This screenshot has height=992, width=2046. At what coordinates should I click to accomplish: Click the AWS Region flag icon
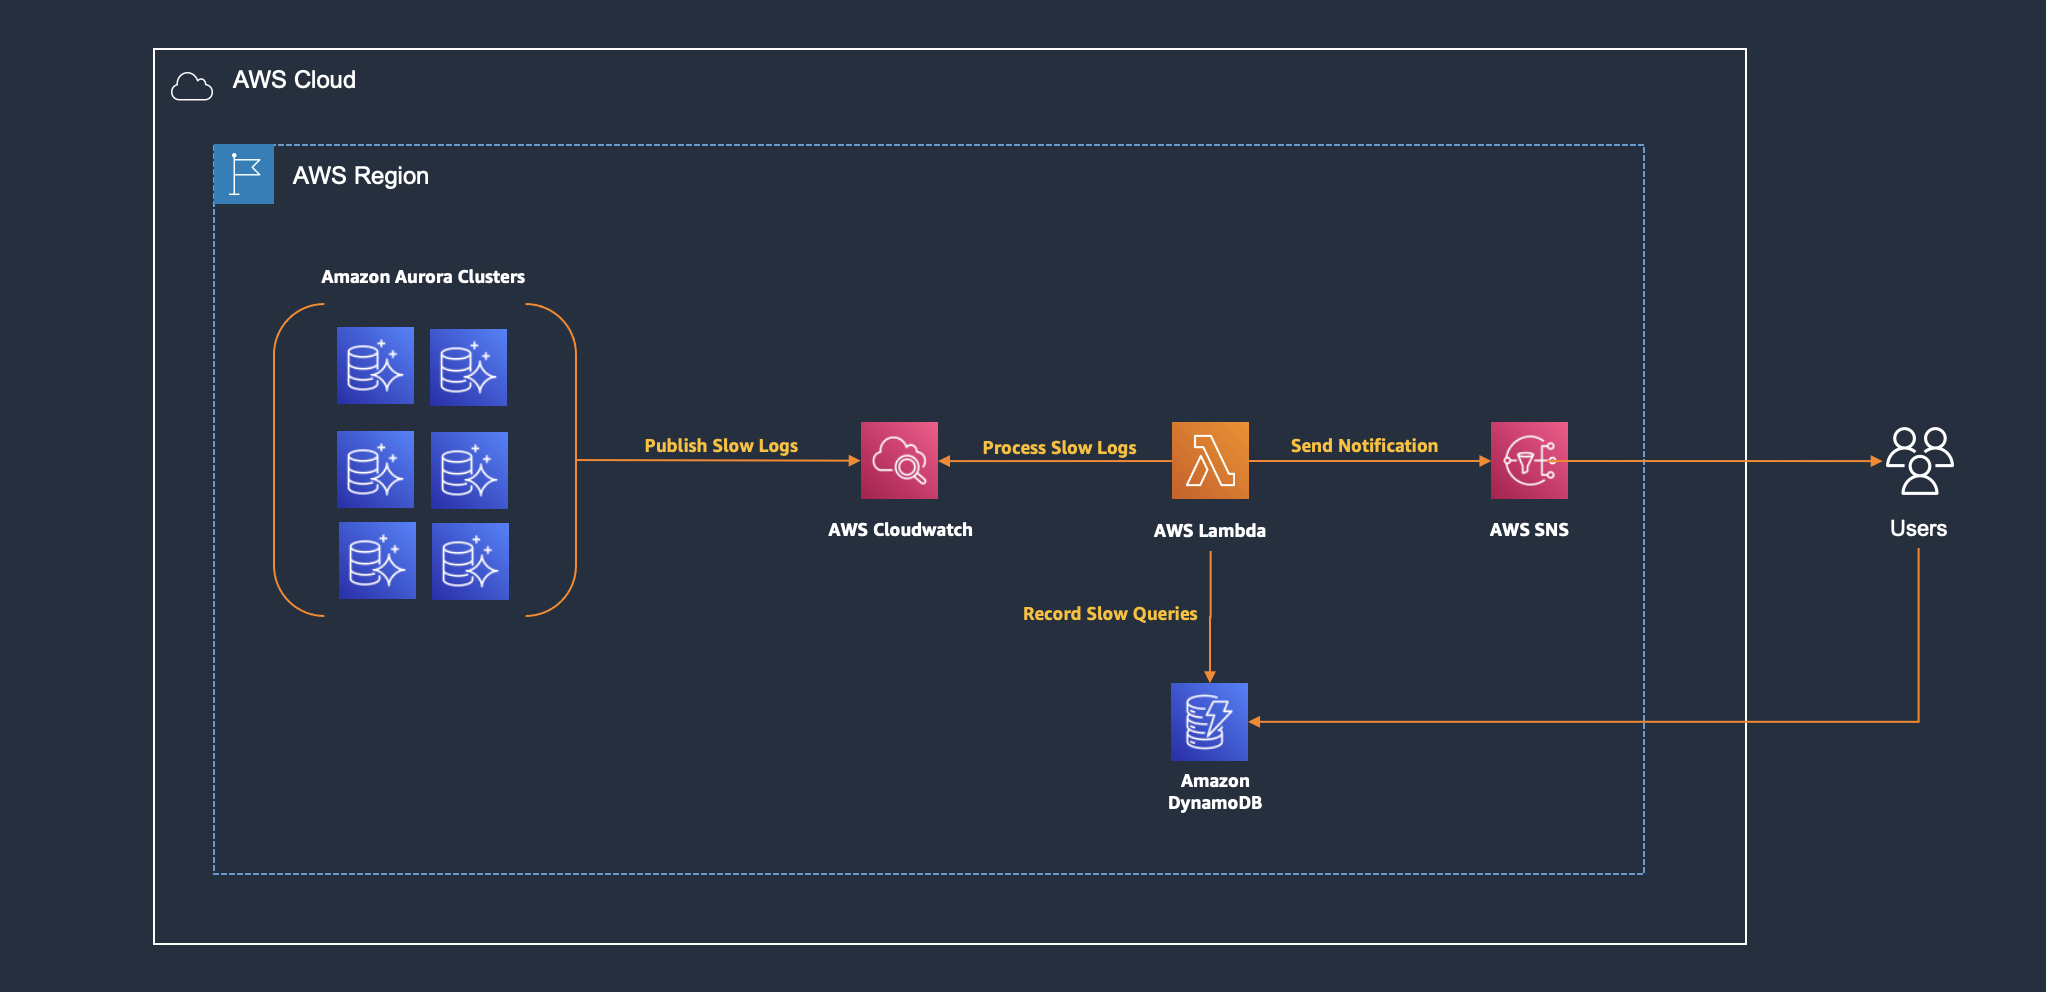(244, 175)
